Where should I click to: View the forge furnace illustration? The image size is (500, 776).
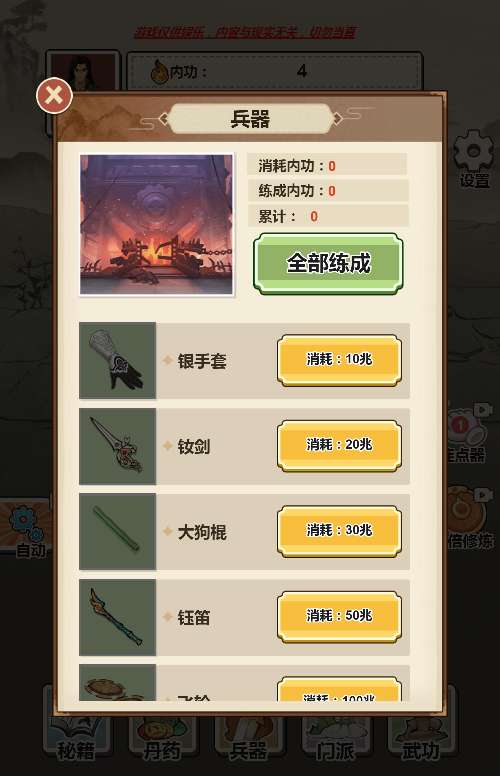(x=156, y=225)
